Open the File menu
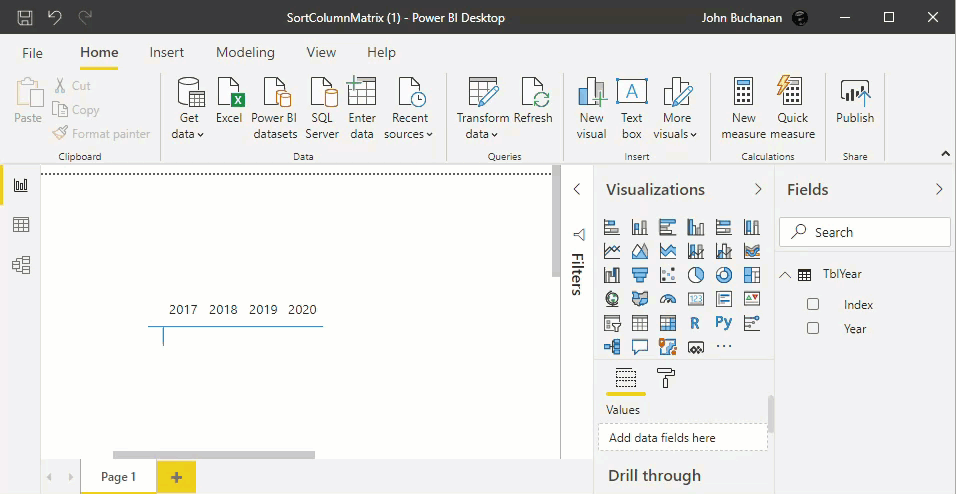The image size is (956, 494). (32, 53)
